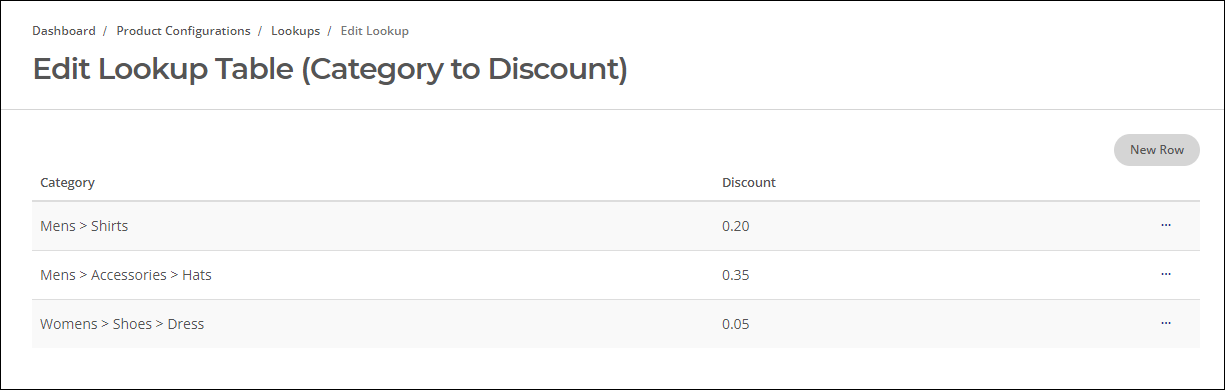Open the actions menu for Womens > Shoes > Dress row
The height and width of the screenshot is (390, 1225).
(x=1166, y=323)
